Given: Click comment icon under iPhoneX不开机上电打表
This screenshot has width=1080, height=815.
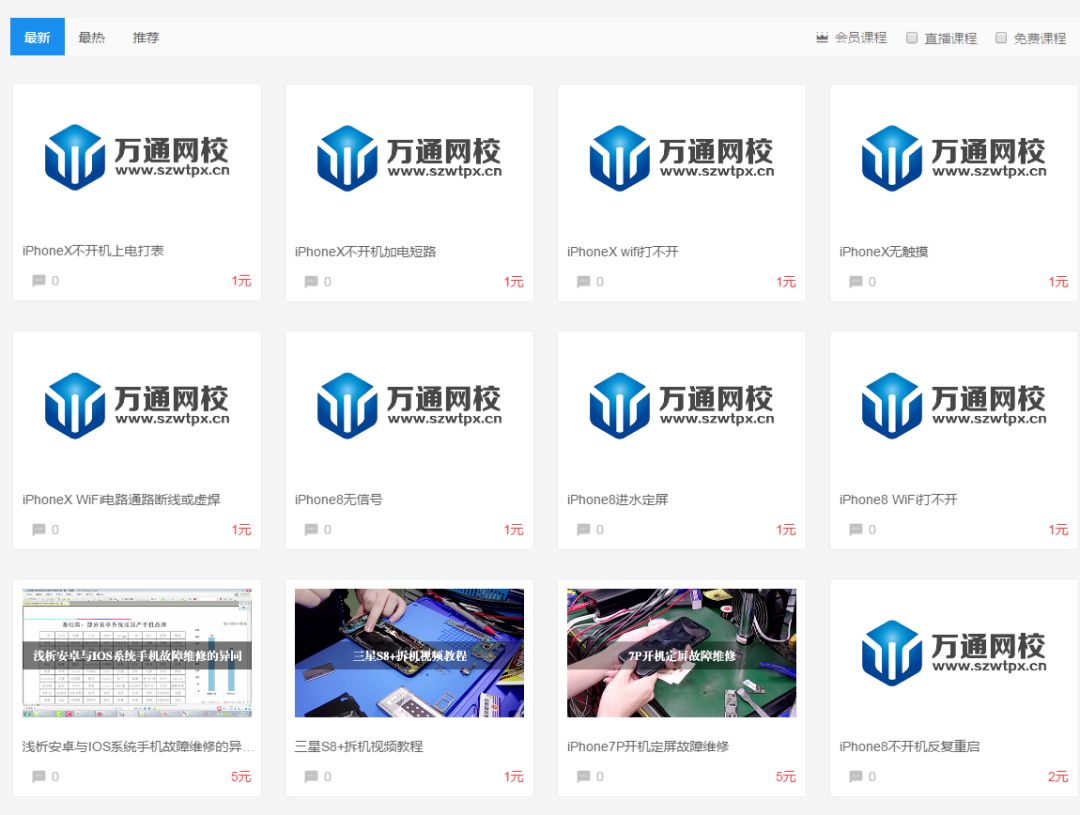Looking at the screenshot, I should click(39, 280).
